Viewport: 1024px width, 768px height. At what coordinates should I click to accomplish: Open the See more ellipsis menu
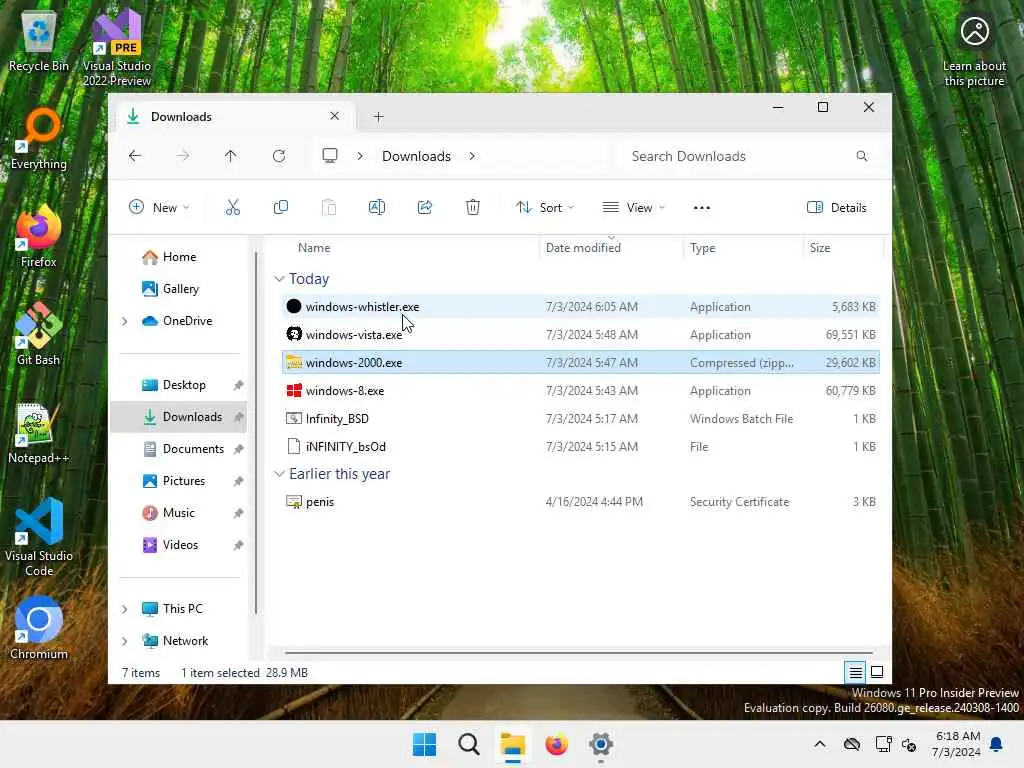(x=701, y=208)
